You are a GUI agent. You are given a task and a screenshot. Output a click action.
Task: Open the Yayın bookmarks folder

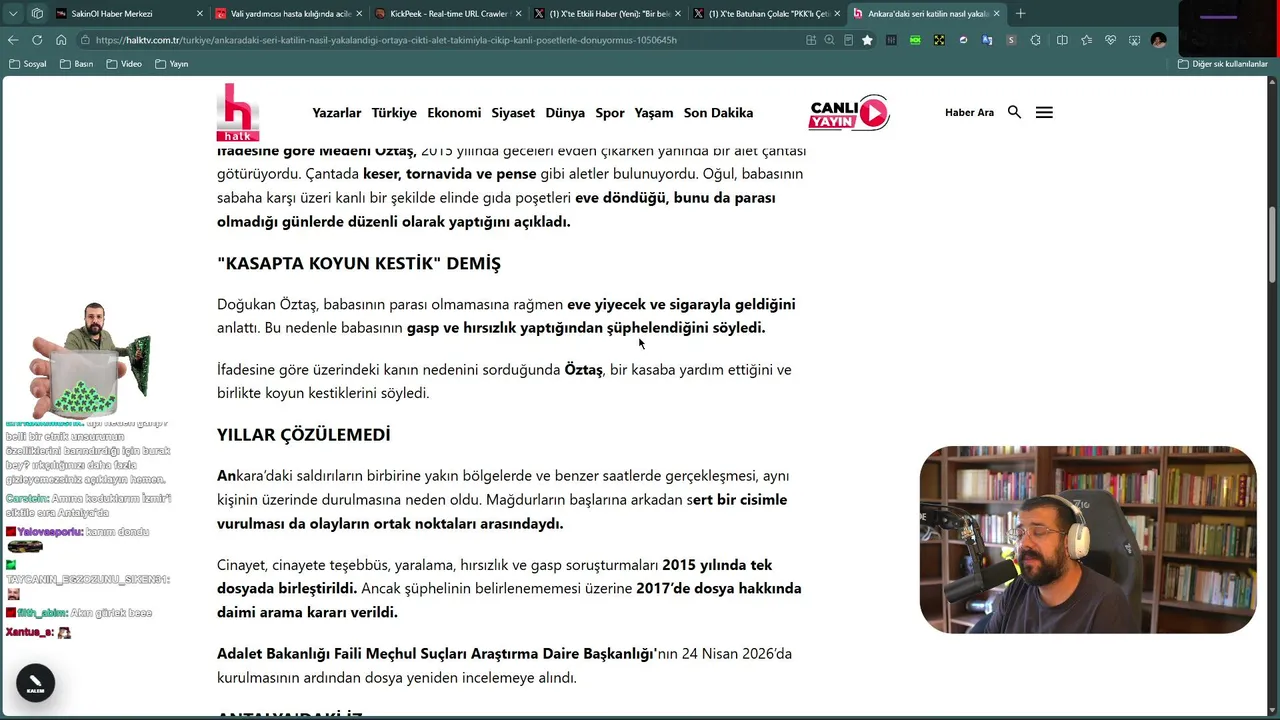coord(171,64)
